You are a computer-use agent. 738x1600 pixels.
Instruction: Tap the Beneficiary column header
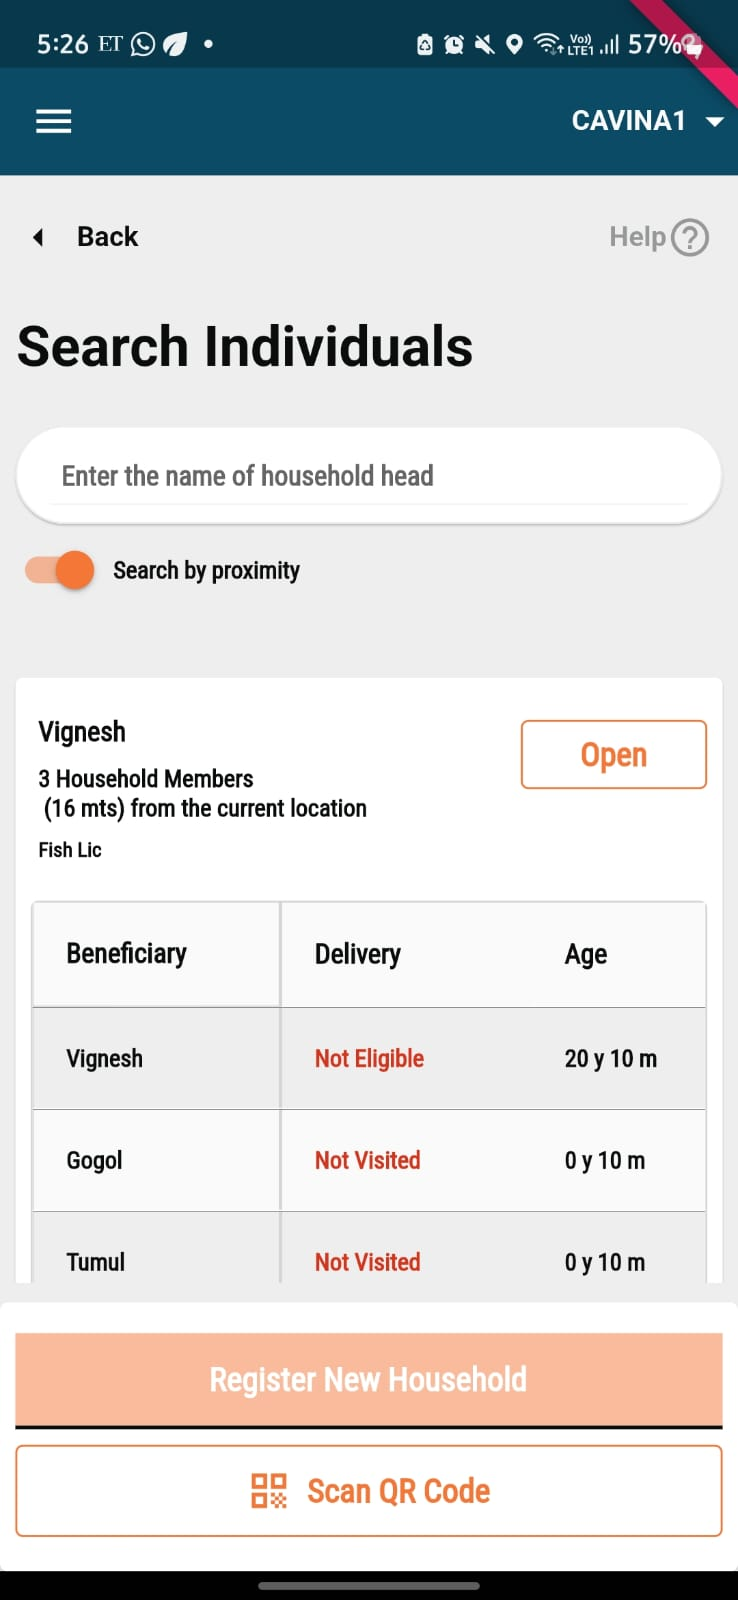coord(127,954)
